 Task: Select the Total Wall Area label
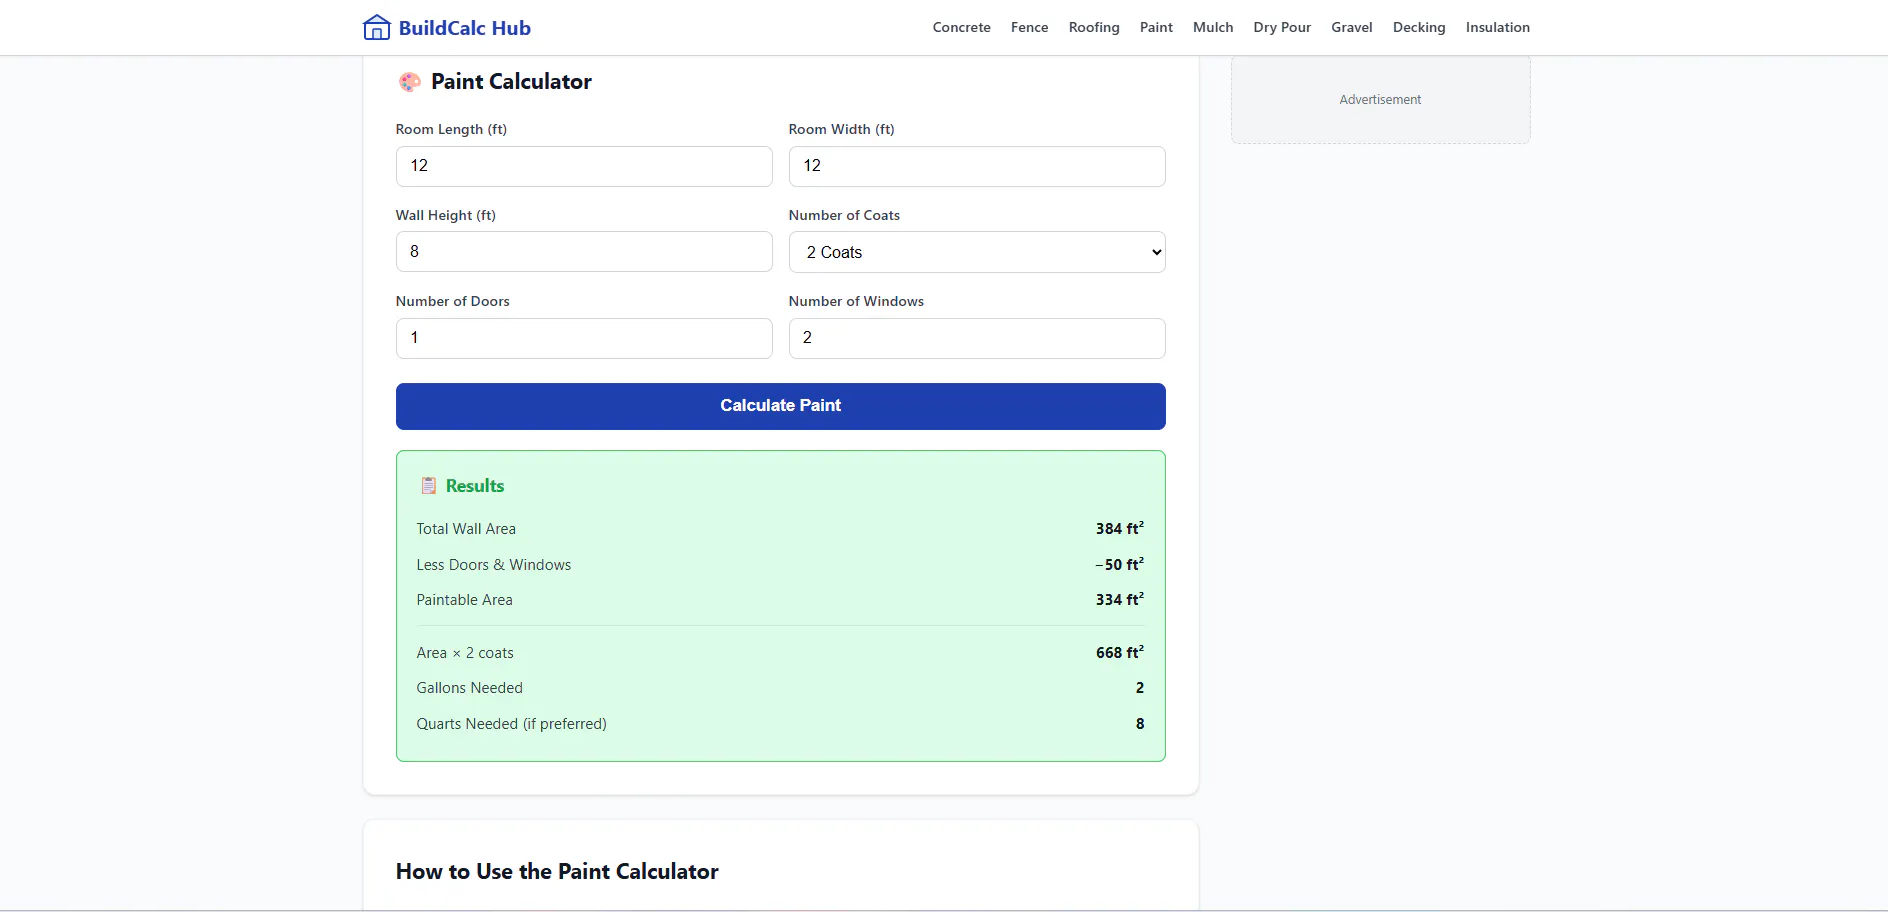point(466,529)
